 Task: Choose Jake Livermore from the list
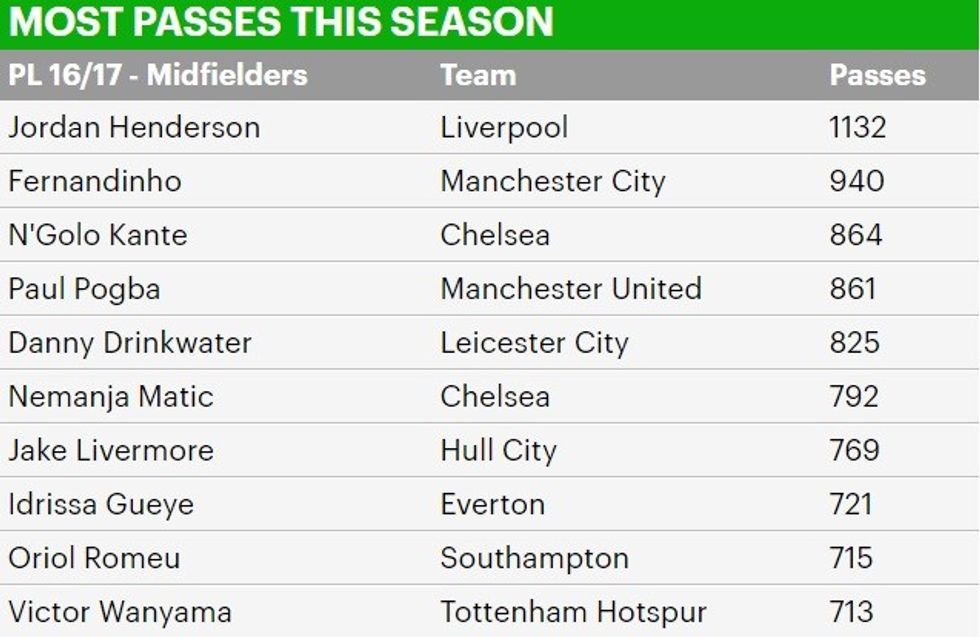(x=111, y=450)
